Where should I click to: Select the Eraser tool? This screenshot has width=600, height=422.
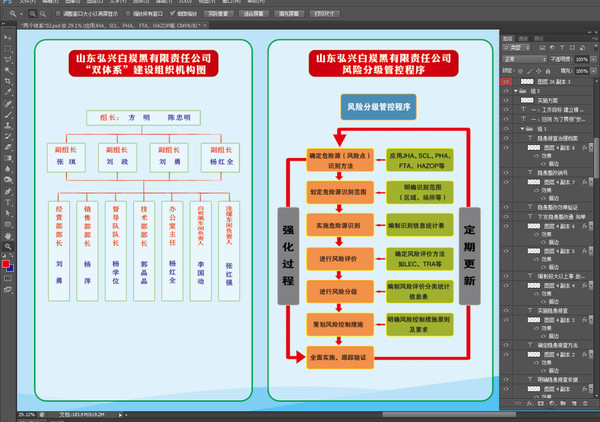[x=8, y=147]
